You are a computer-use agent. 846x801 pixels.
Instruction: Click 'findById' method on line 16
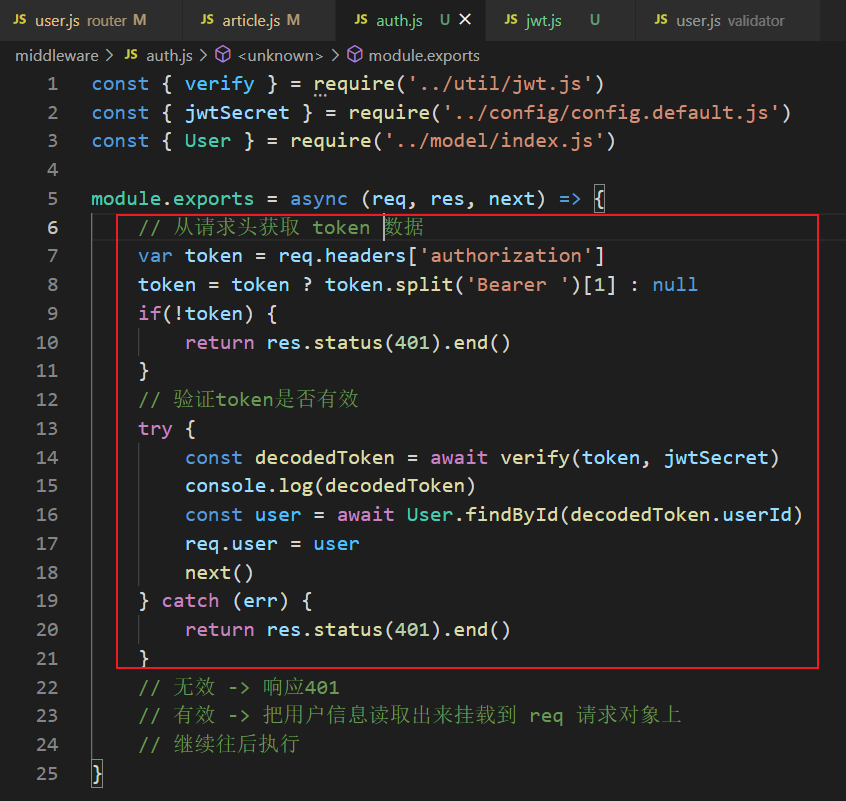click(511, 515)
